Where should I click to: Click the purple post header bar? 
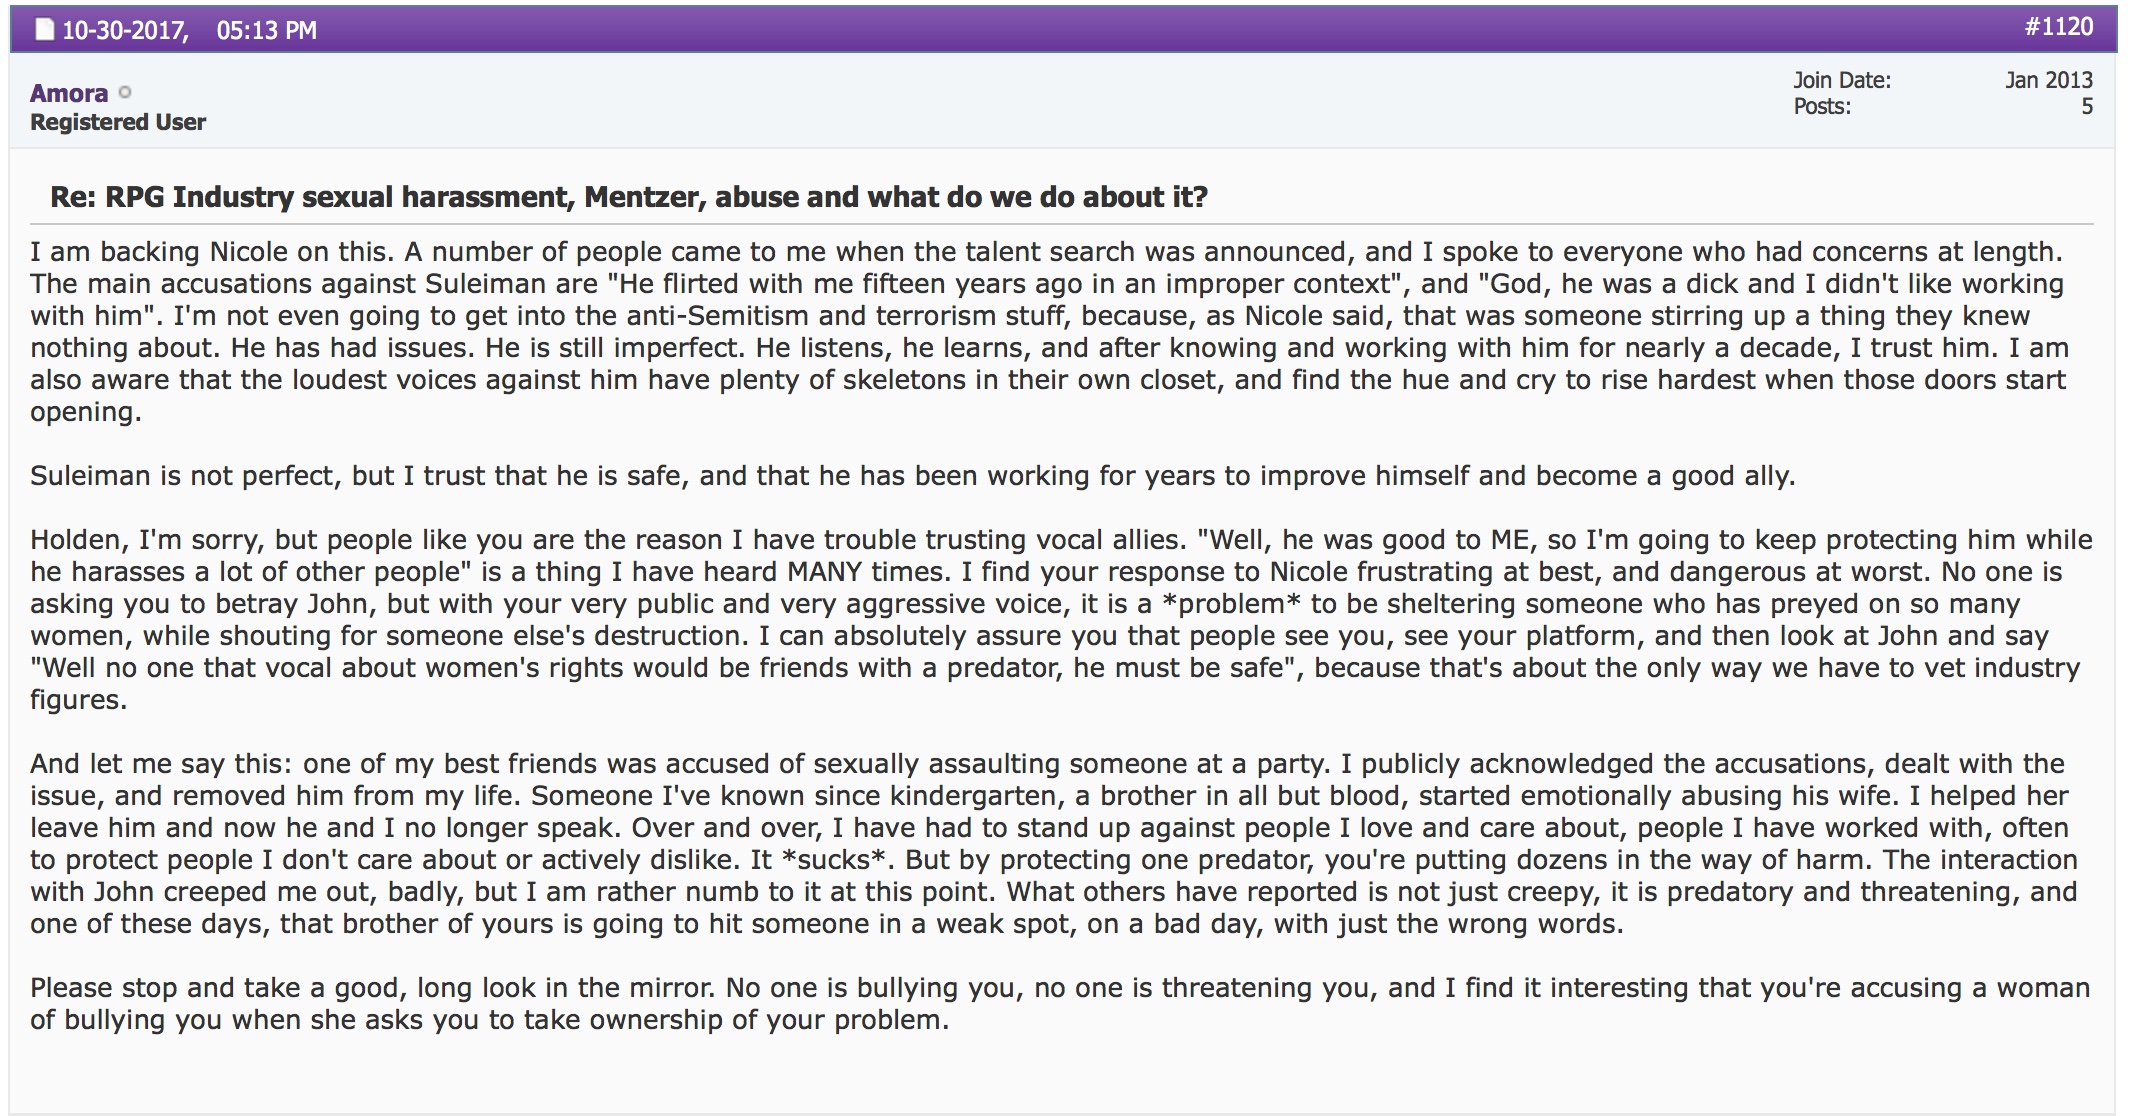tap(1063, 29)
